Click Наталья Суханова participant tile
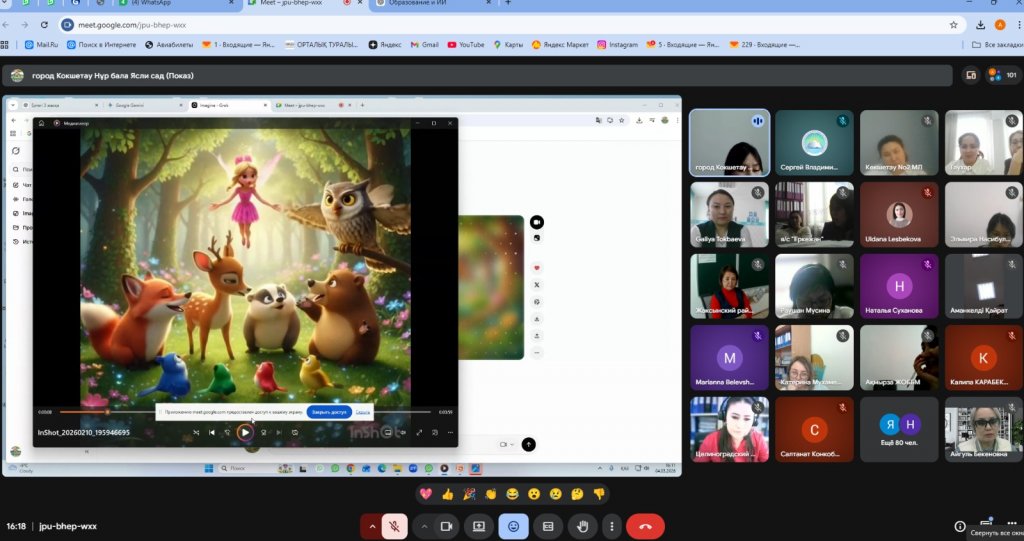Viewport: 1024px width, 541px height. (x=899, y=286)
